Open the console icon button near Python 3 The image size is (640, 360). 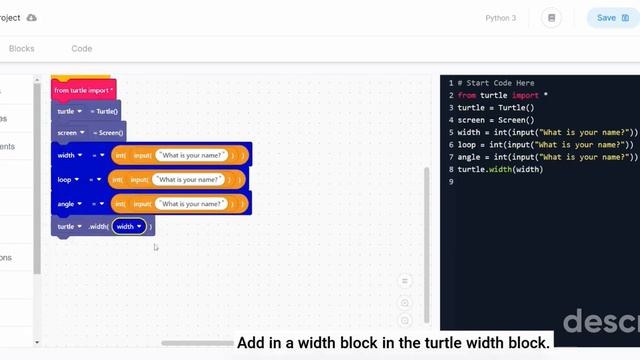(x=551, y=18)
